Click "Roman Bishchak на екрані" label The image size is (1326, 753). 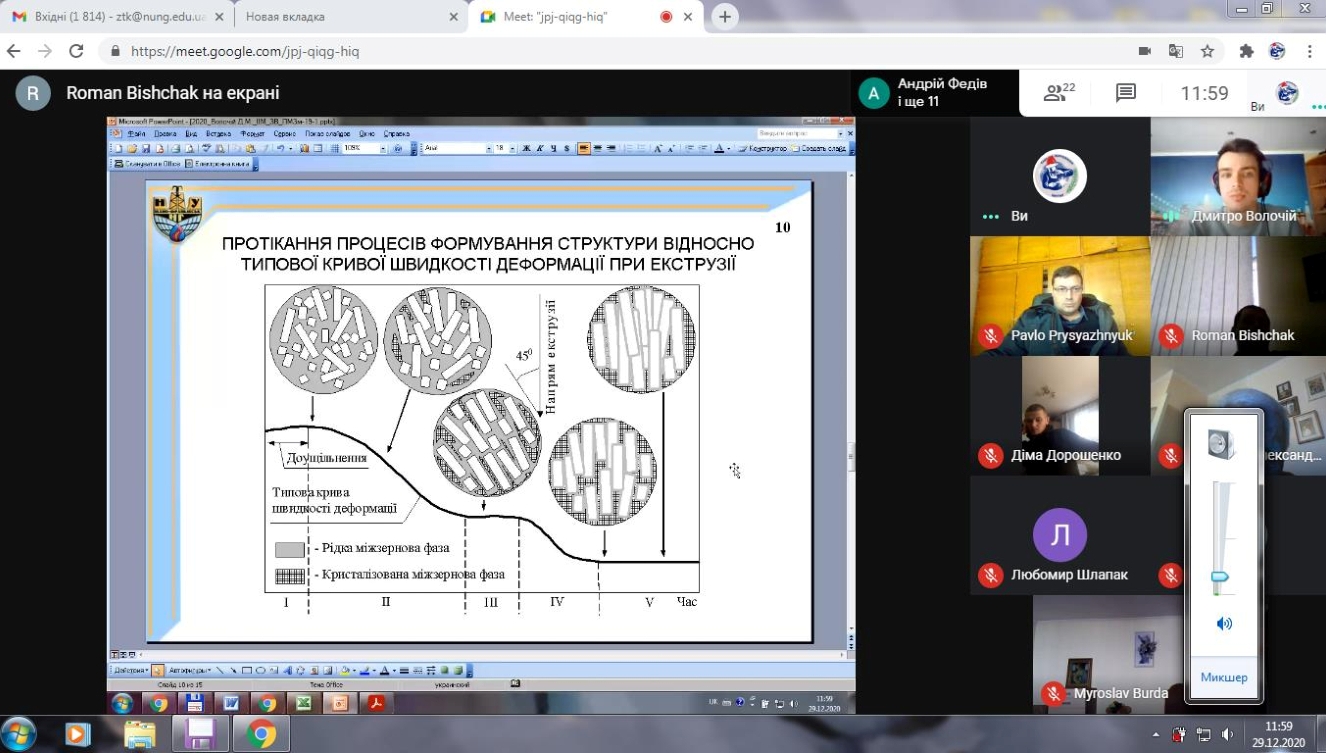click(173, 93)
